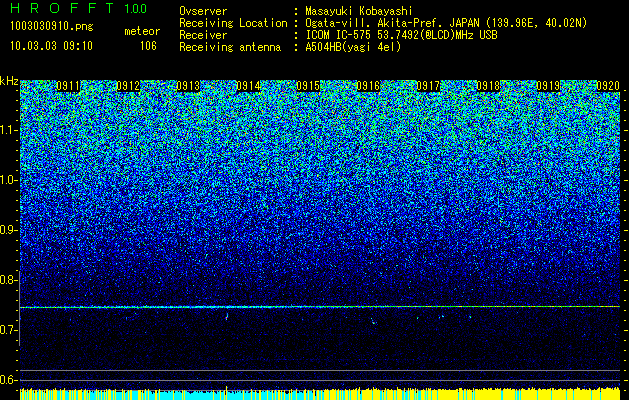Viewport: 629px width, 400px height.
Task: Click the 0.8 frequency axis label
Action: point(9,280)
